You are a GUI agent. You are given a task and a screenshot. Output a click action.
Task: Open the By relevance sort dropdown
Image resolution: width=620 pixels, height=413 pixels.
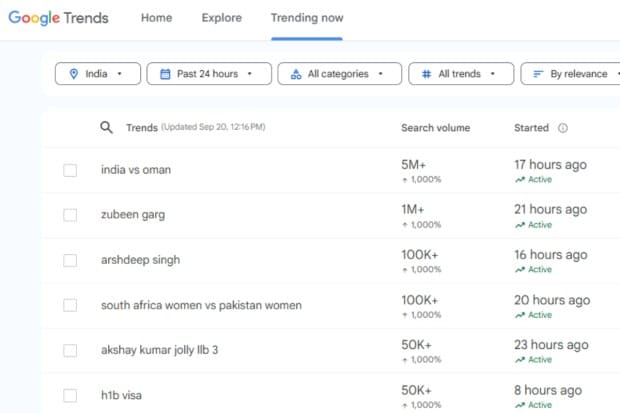(x=571, y=74)
